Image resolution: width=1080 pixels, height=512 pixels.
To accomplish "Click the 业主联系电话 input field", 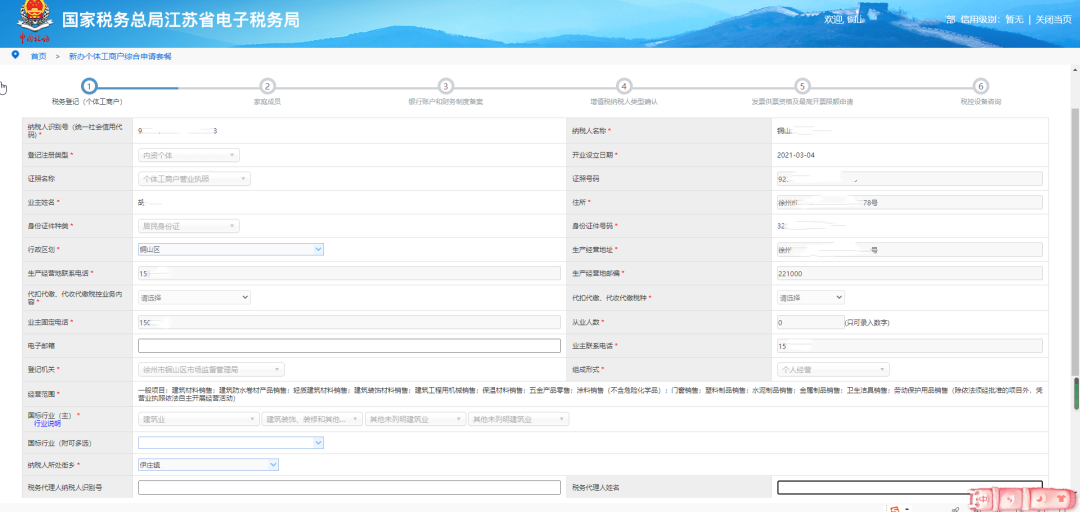I will (x=909, y=346).
